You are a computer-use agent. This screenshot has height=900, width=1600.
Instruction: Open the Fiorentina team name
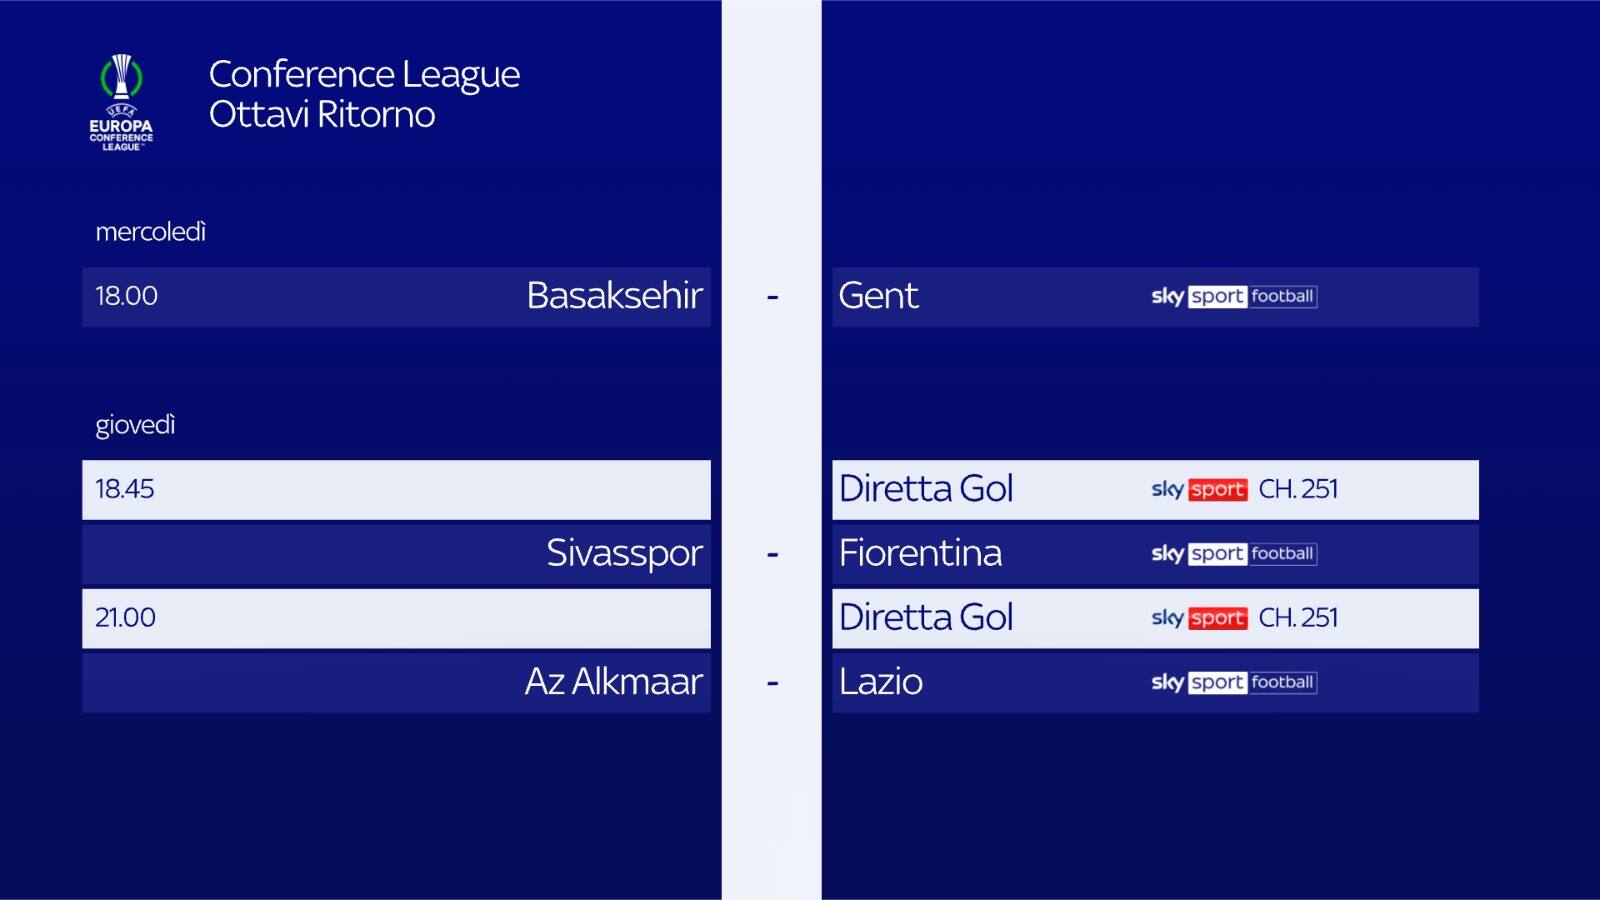[920, 553]
